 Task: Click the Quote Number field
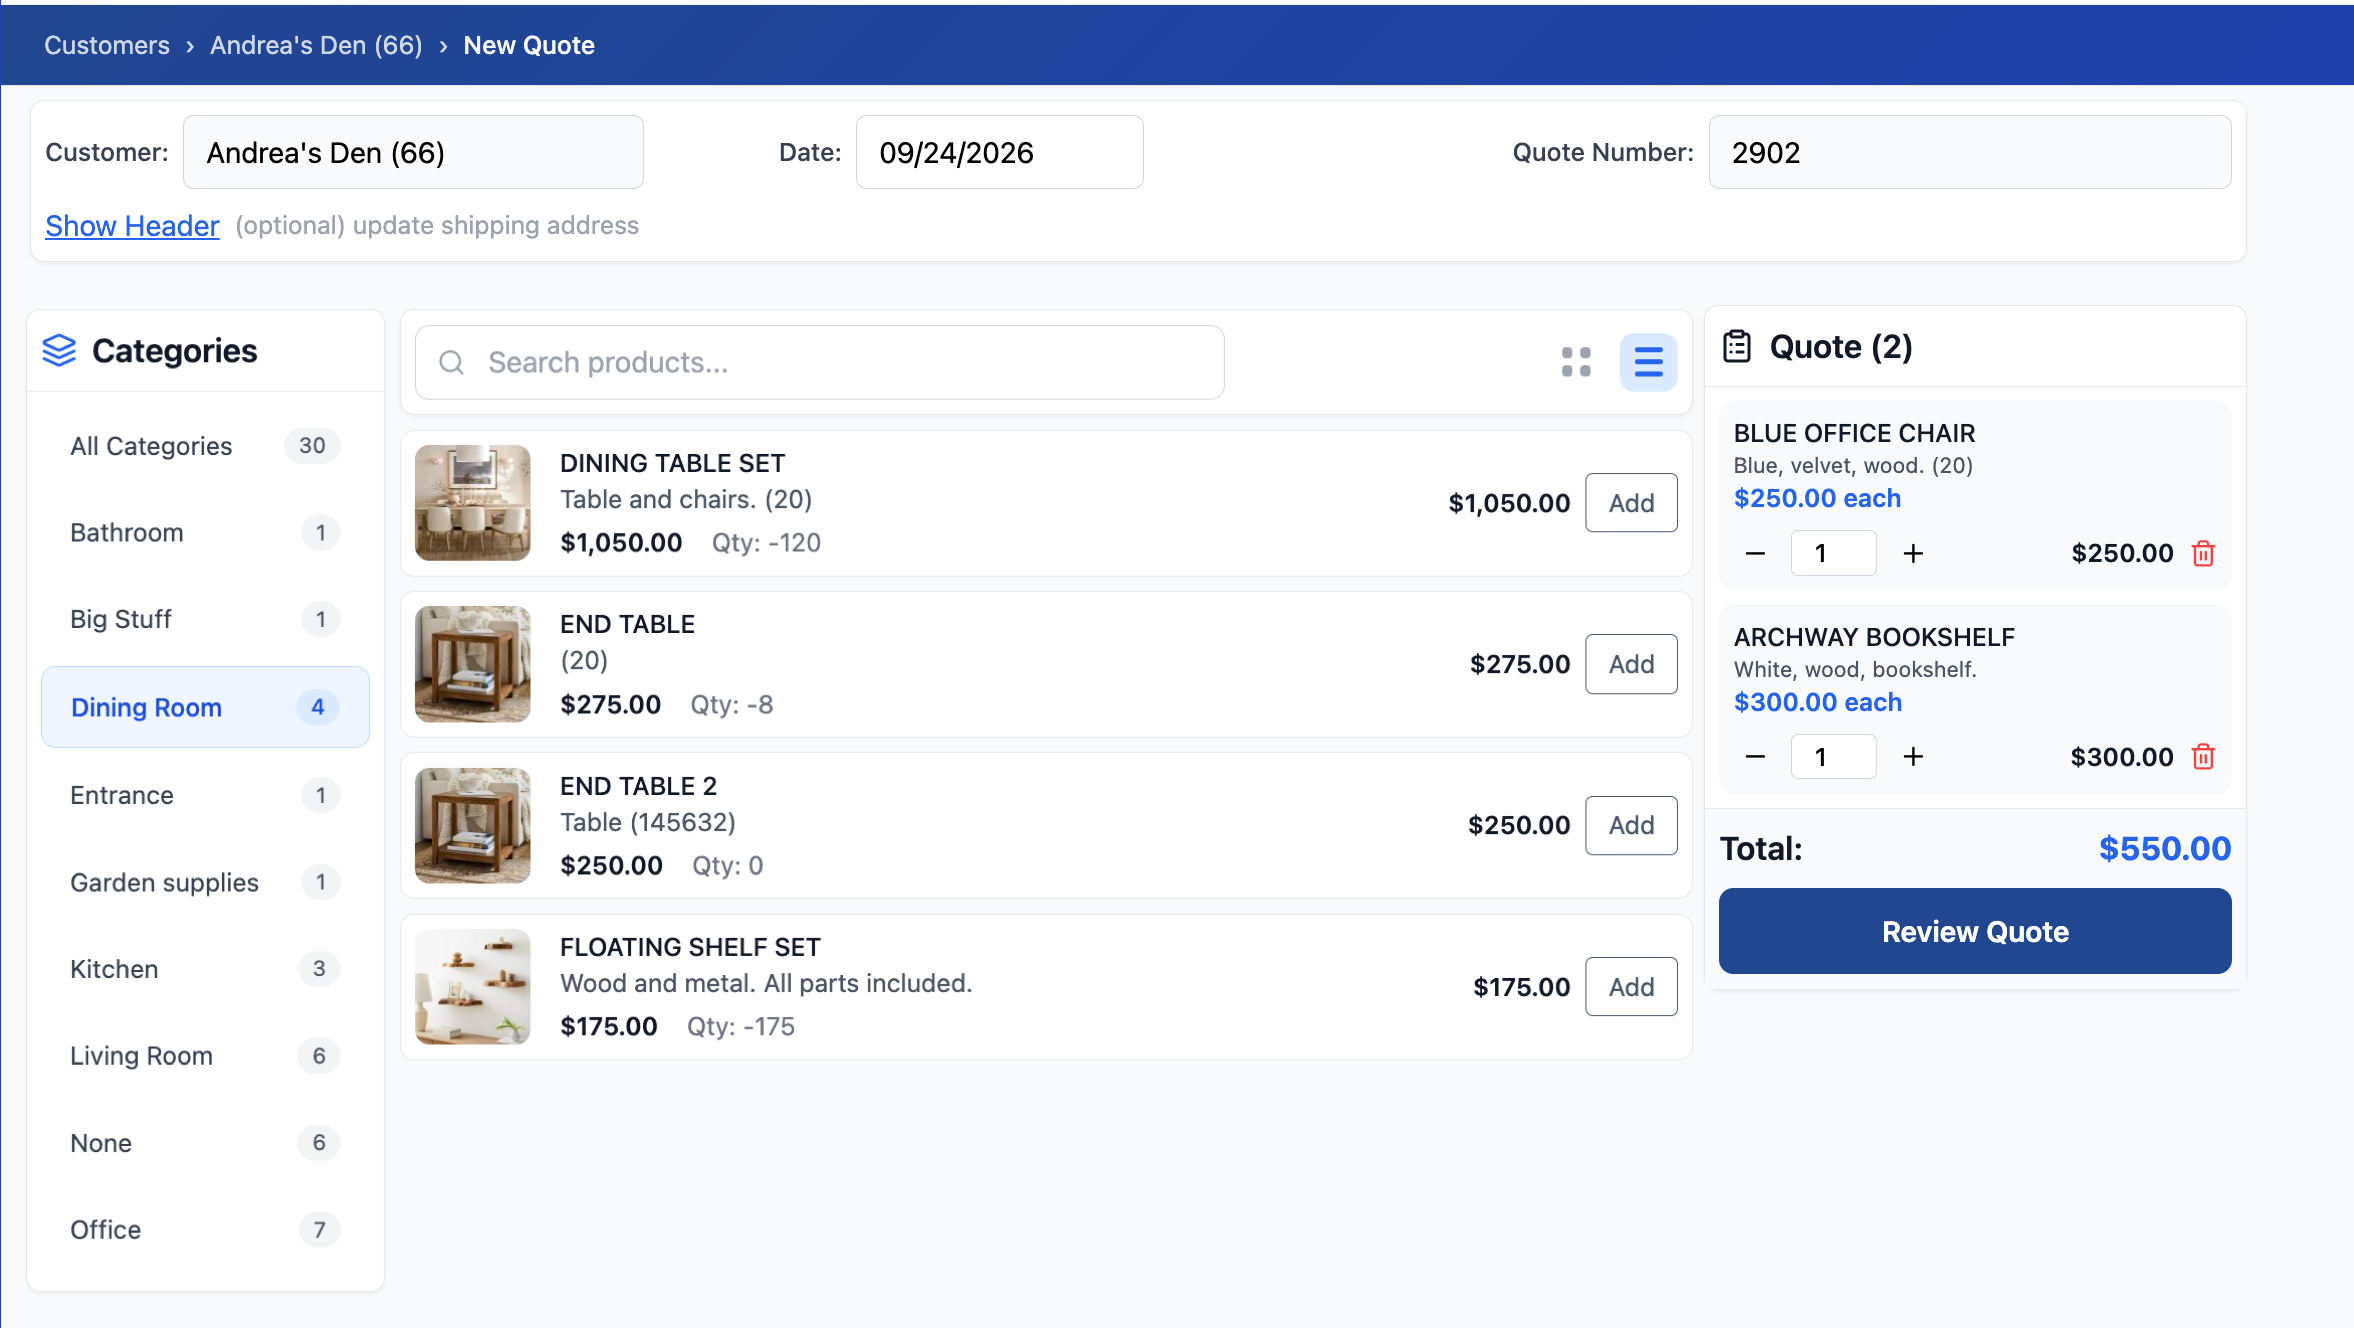pos(1969,152)
